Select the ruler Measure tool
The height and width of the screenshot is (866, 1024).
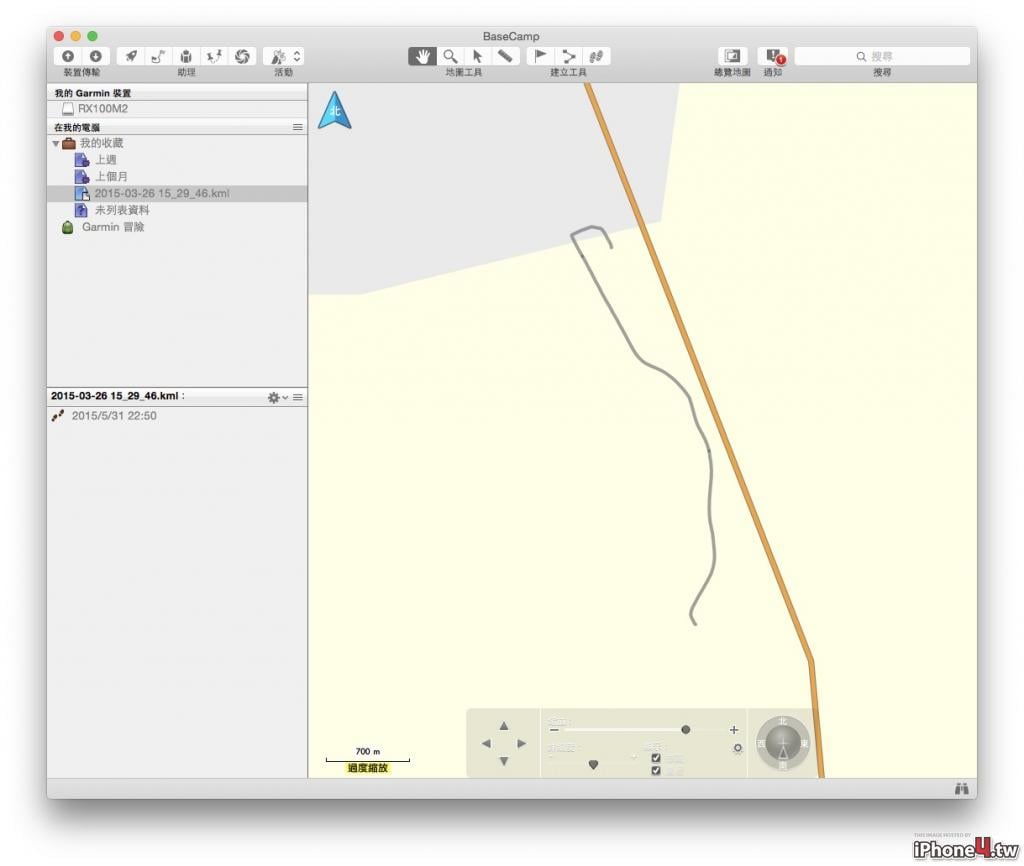tap(505, 56)
